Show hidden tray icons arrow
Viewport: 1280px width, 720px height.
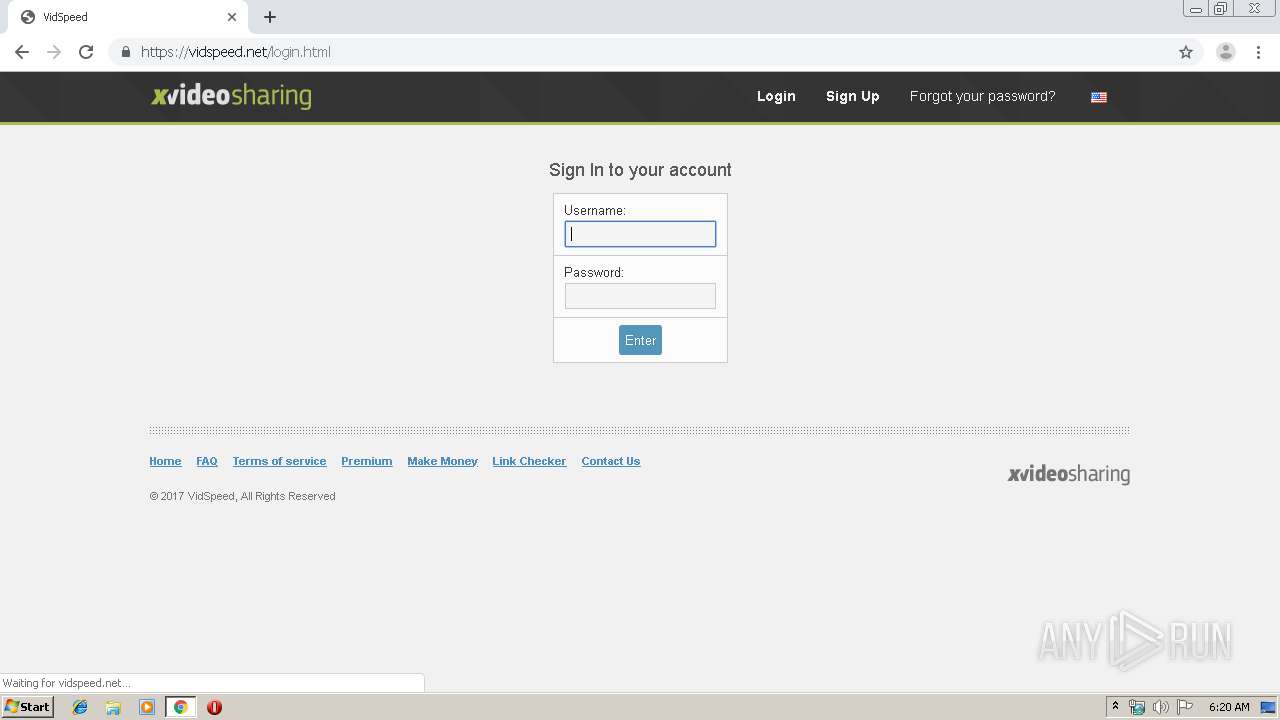point(1116,707)
